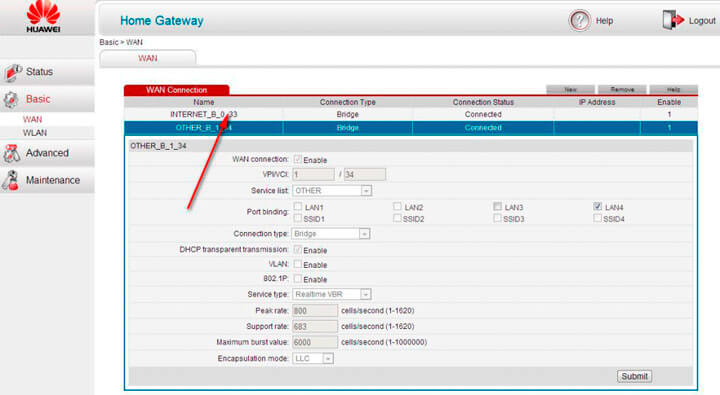The image size is (720, 395).
Task: Click the Logout door icon
Action: point(673,20)
